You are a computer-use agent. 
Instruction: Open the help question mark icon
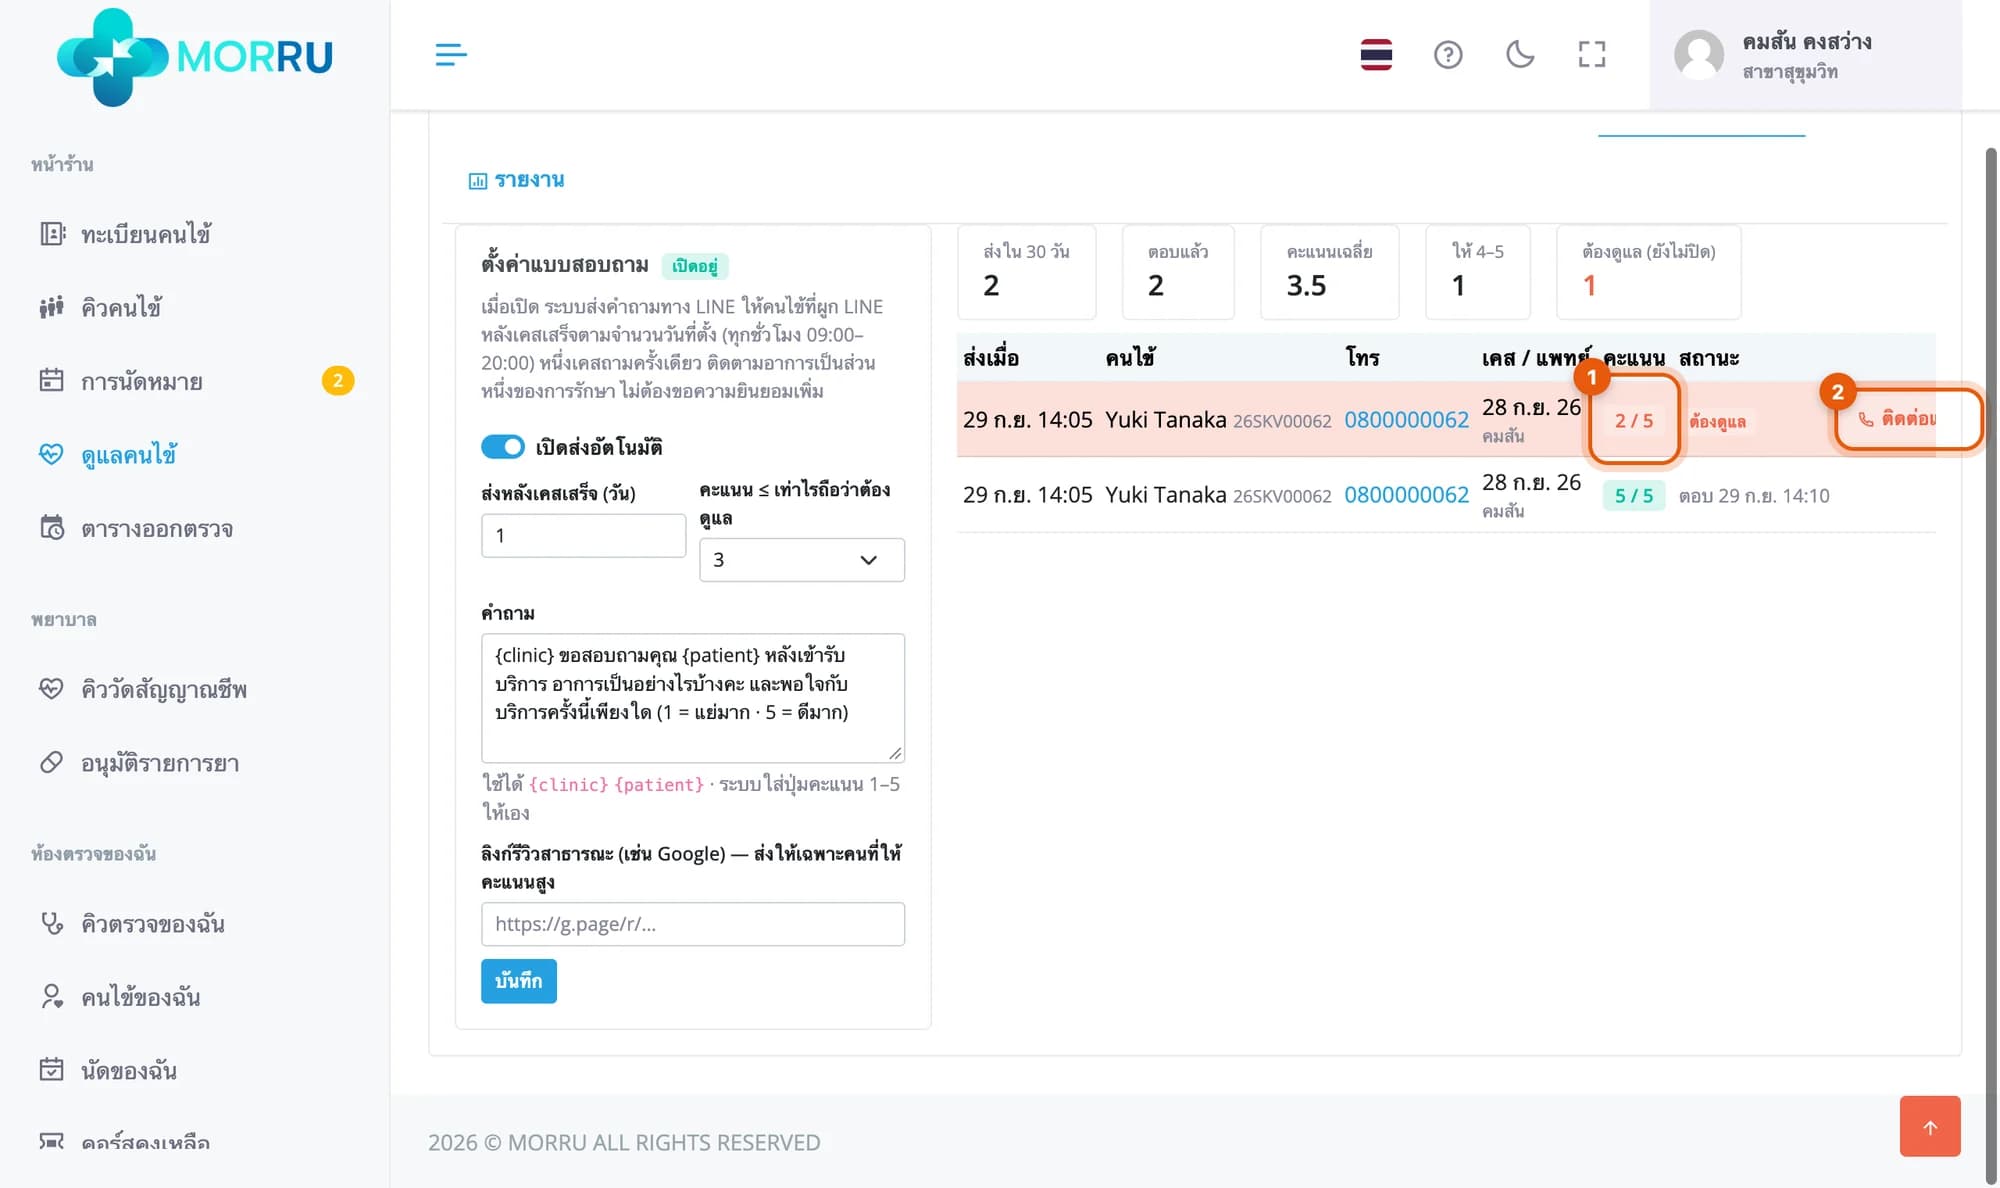point(1448,54)
